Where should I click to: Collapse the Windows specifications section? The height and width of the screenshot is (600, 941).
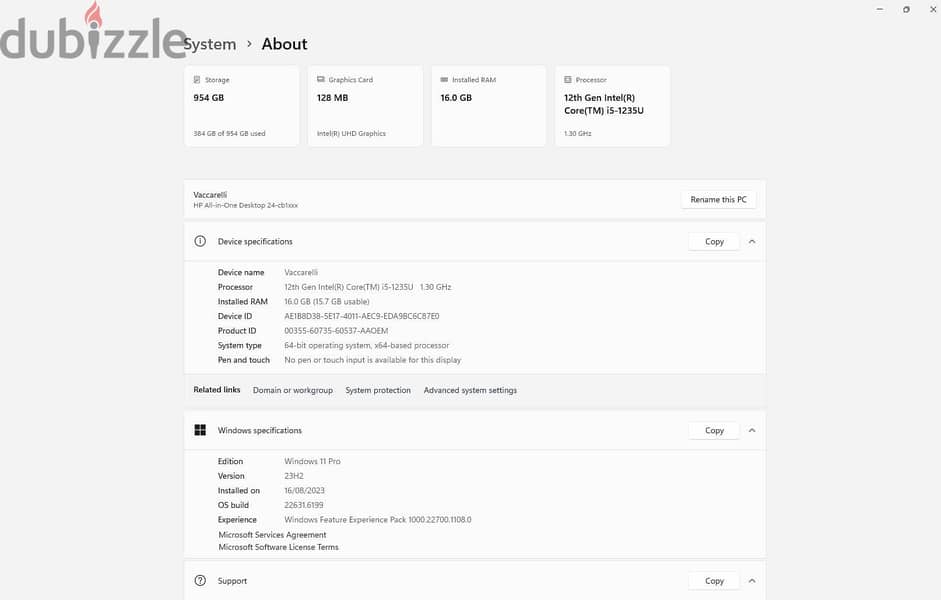[752, 430]
